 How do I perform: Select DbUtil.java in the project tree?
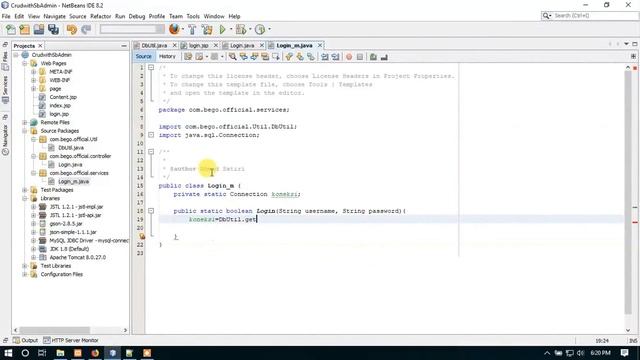[71, 148]
